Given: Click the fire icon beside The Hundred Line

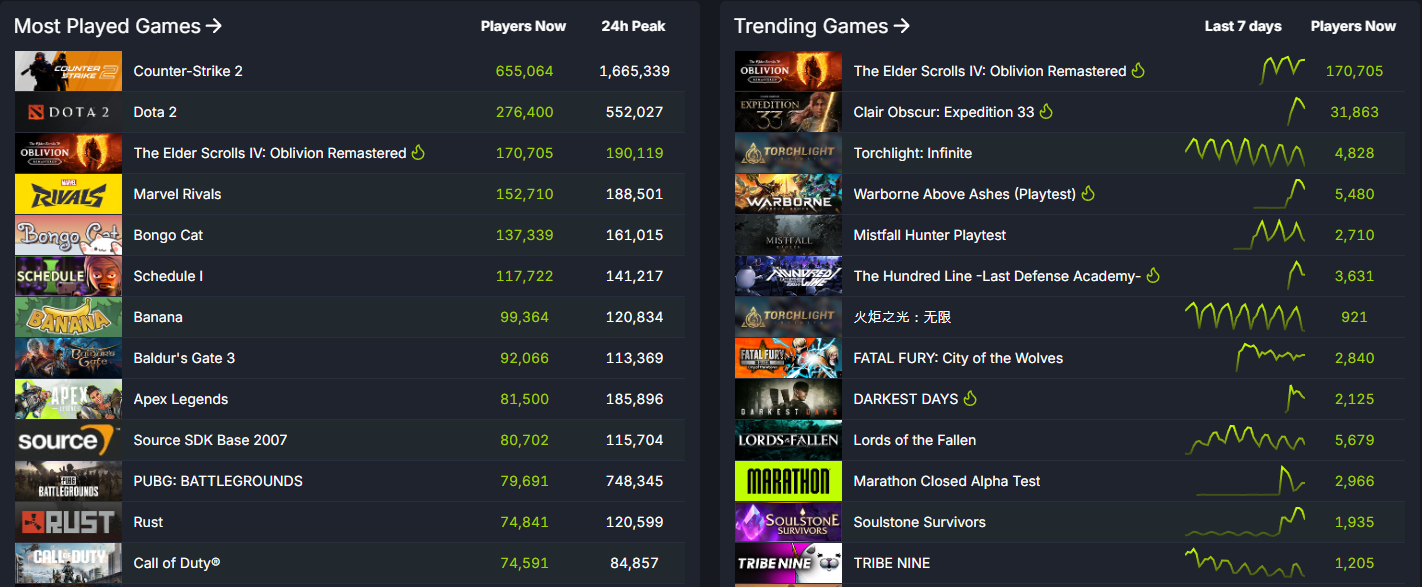Looking at the screenshot, I should tap(1153, 275).
